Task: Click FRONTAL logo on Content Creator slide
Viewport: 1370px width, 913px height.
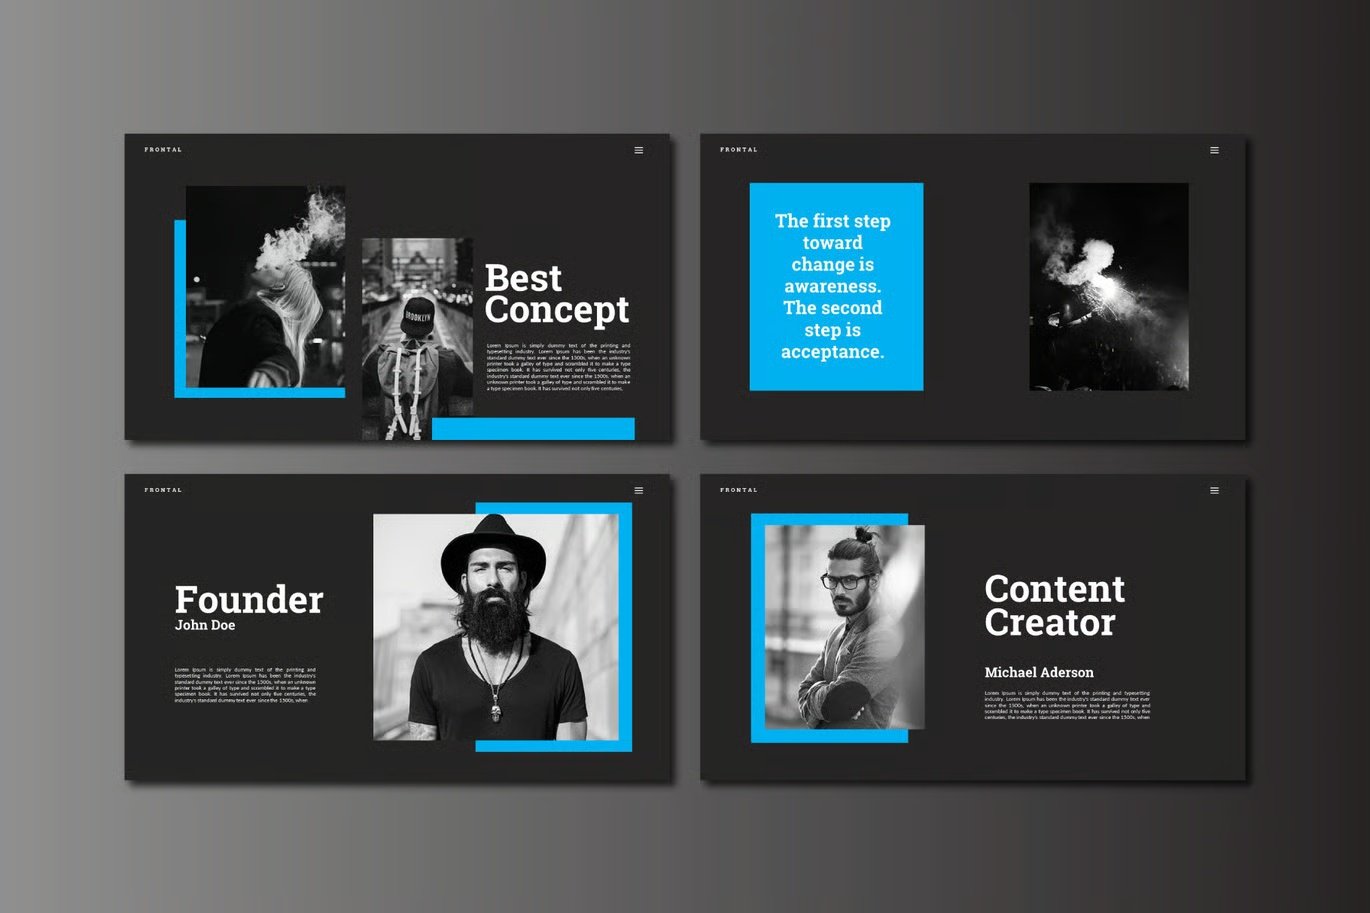Action: point(739,490)
